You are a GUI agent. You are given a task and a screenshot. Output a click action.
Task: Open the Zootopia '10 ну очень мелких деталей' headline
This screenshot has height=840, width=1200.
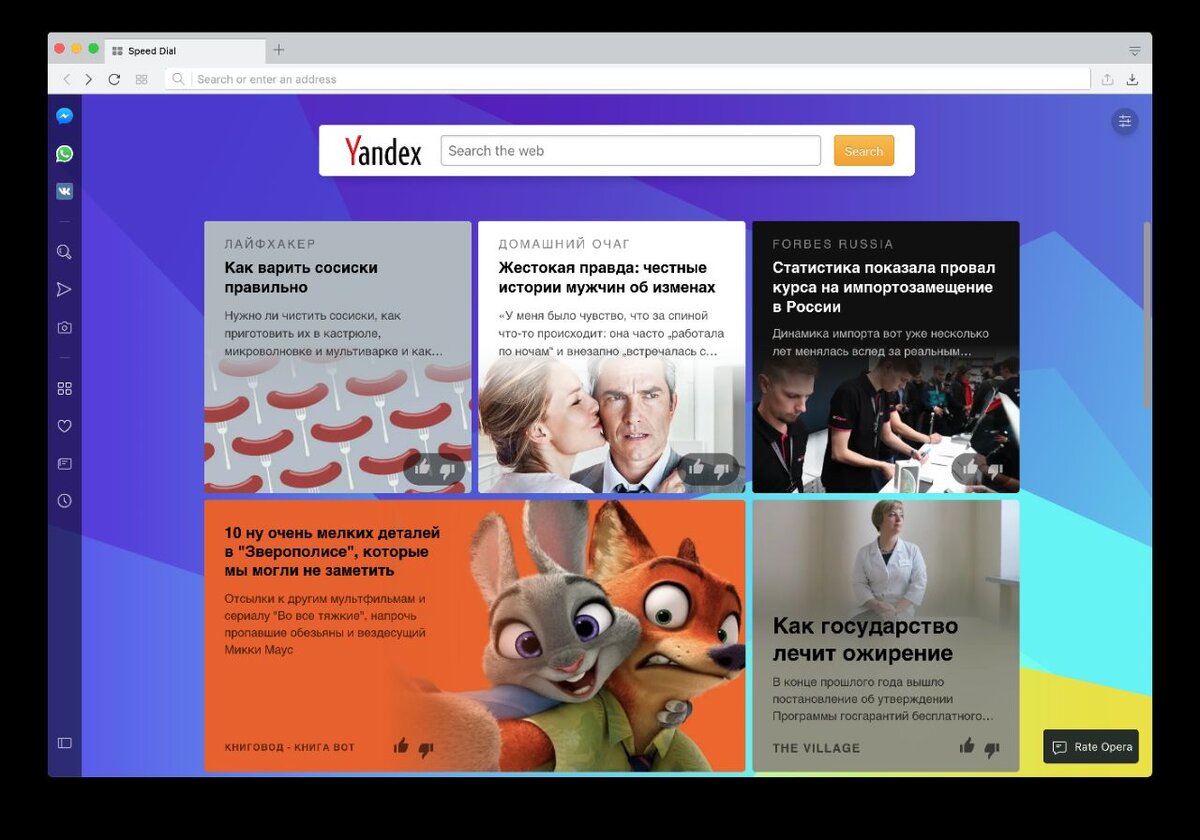click(332, 551)
